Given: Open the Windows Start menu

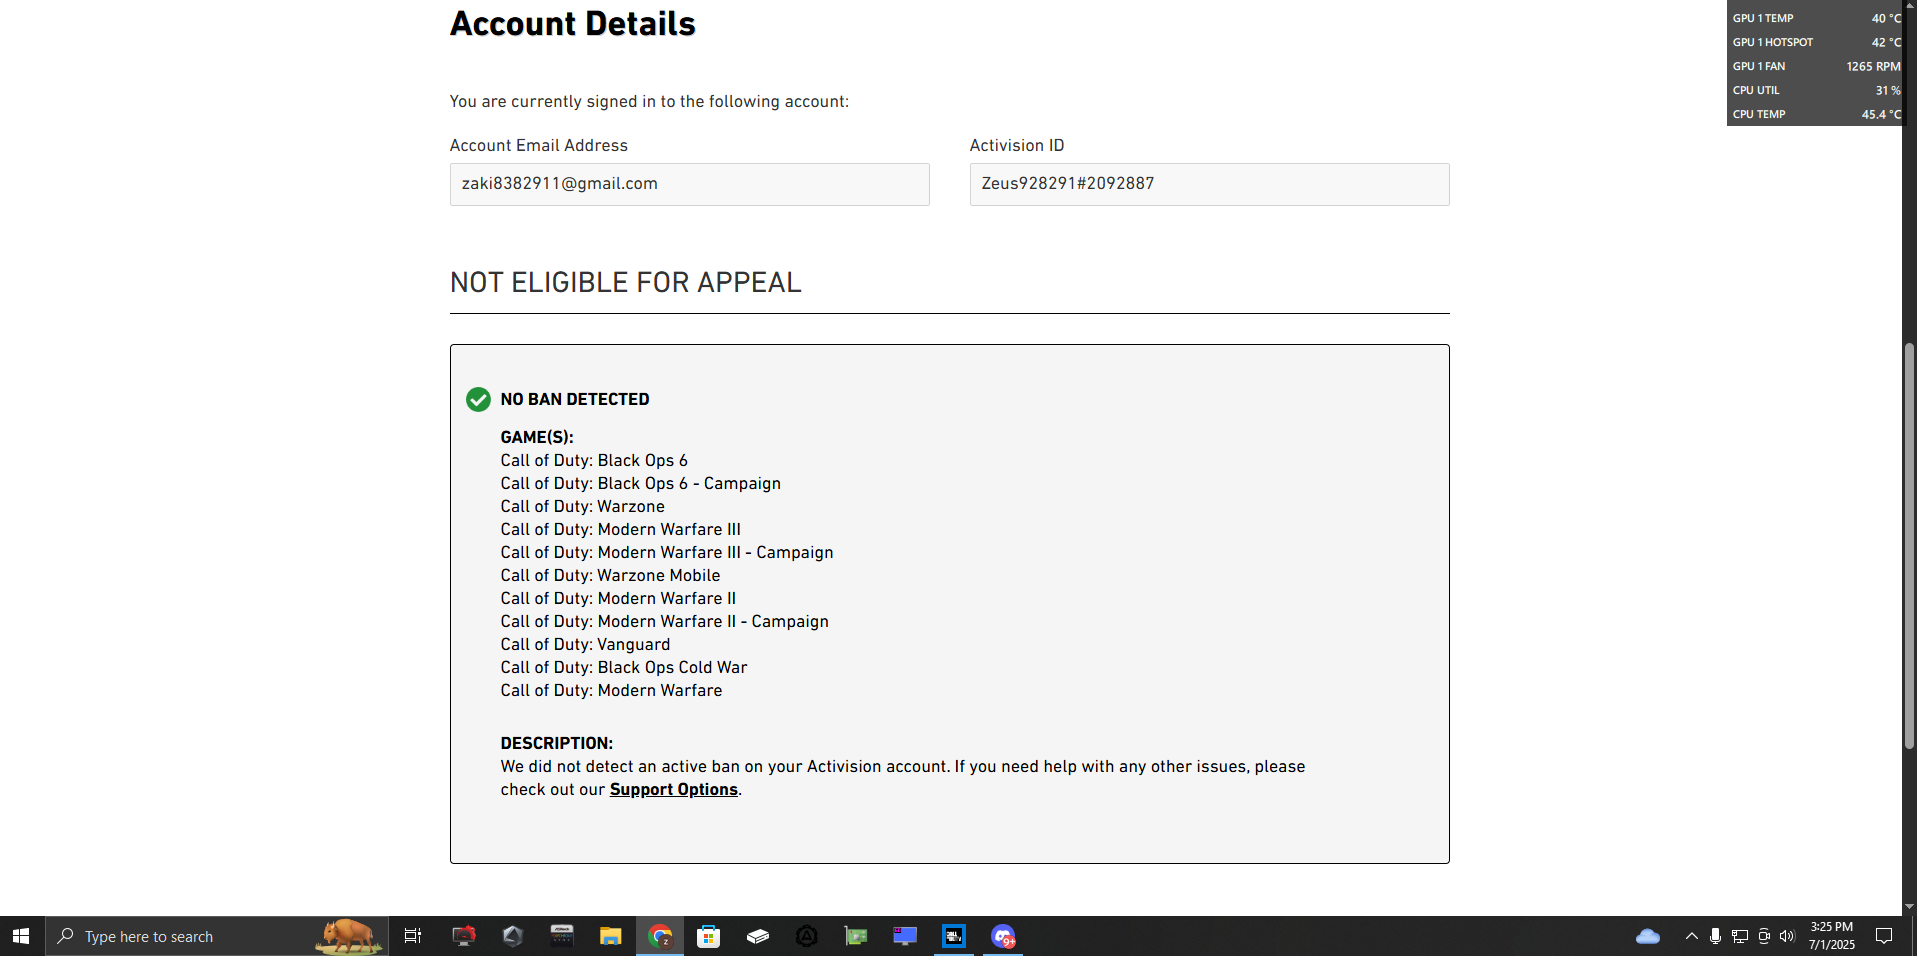Looking at the screenshot, I should click(x=21, y=936).
